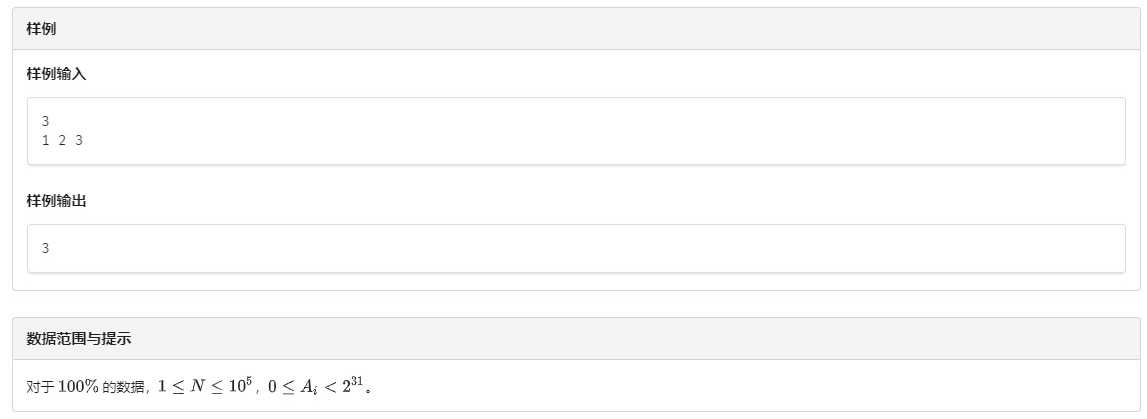Screen dimensions: 1147x419
Task: Click the 100% value in constraints
Action: tap(78, 387)
